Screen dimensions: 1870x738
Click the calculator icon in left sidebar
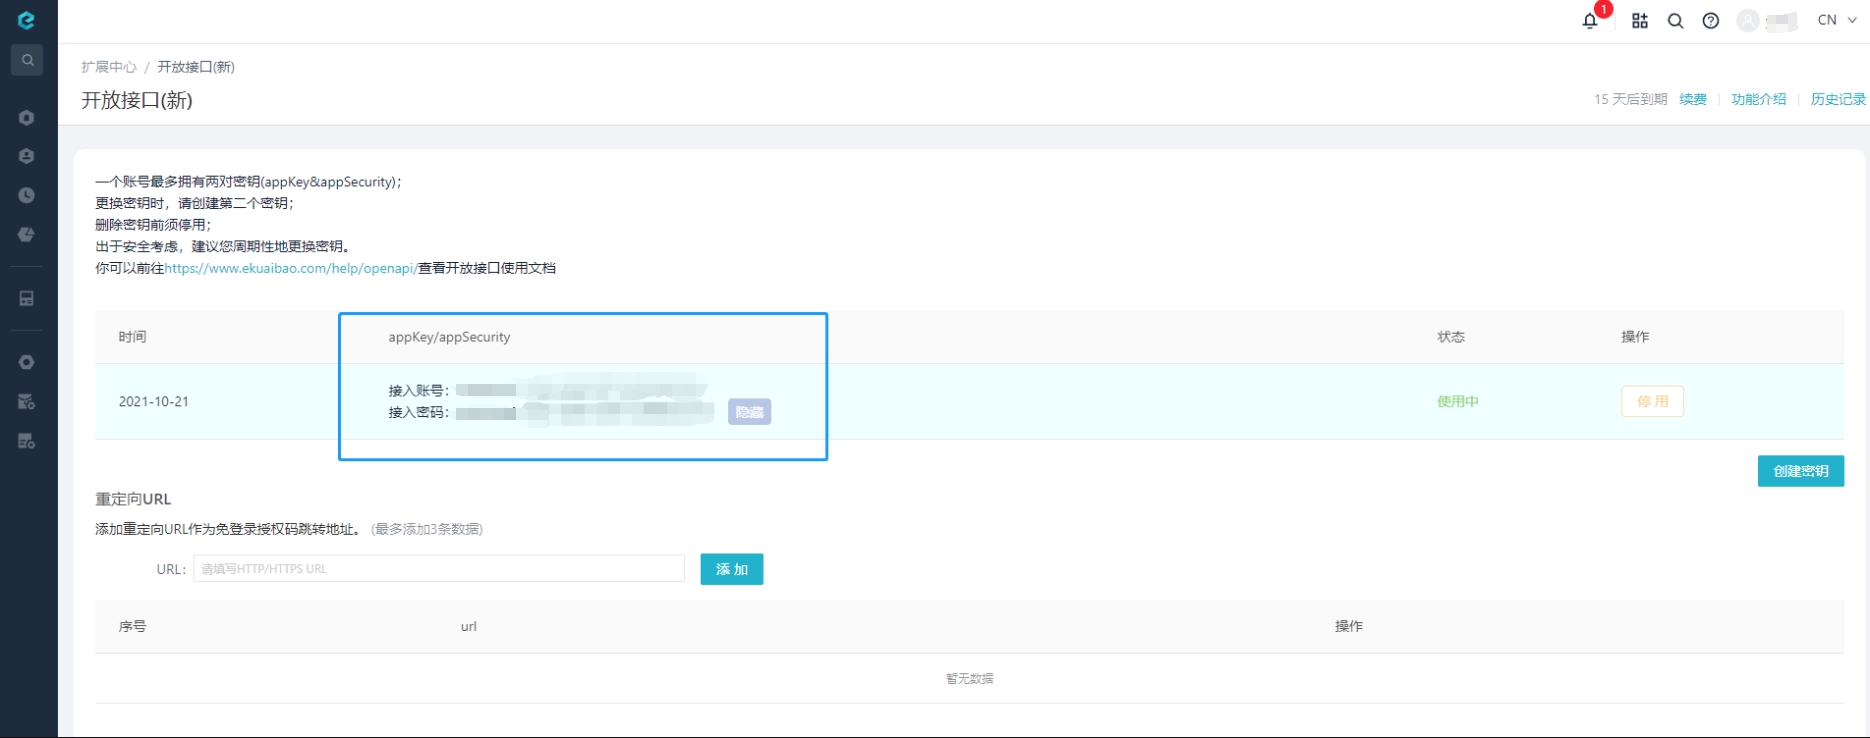pos(27,299)
